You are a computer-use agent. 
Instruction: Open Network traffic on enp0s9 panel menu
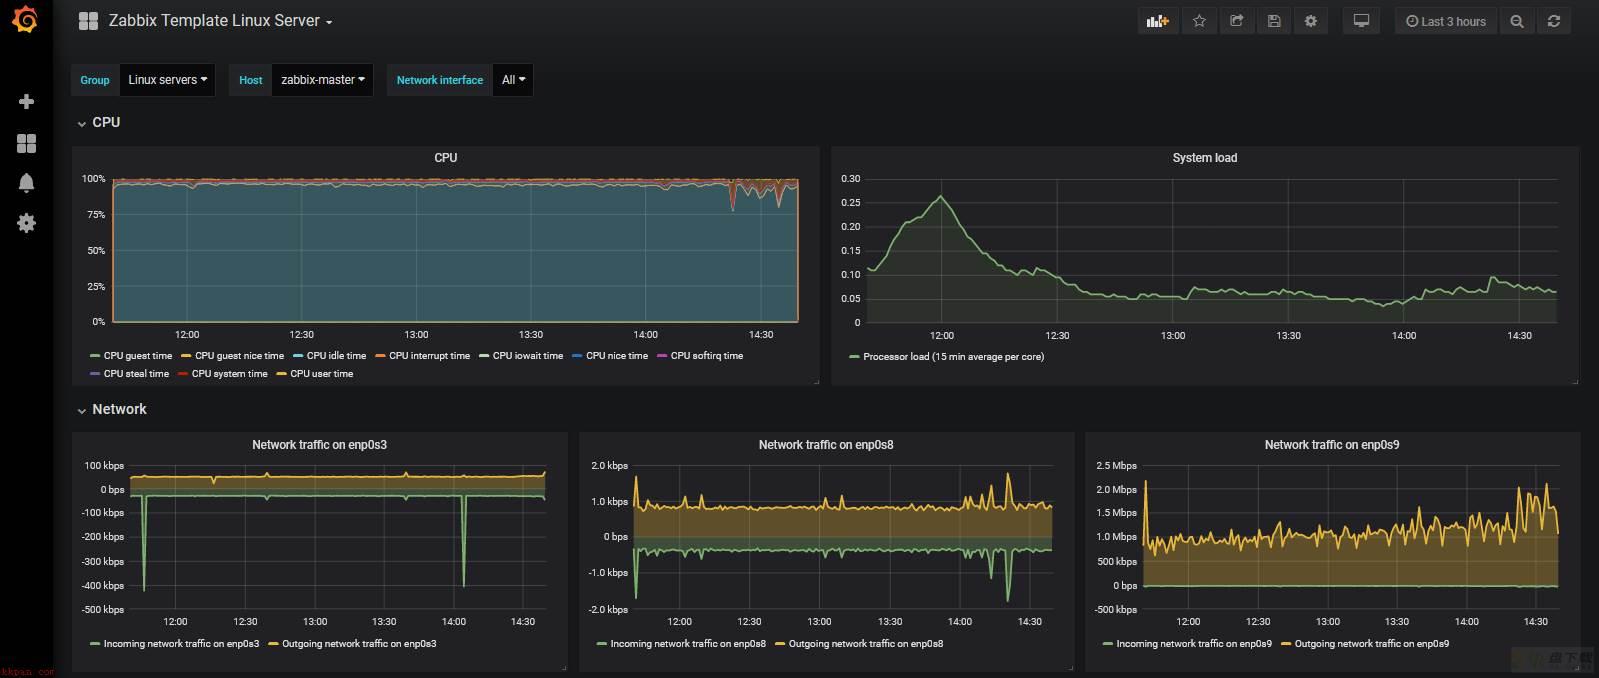click(x=1332, y=445)
